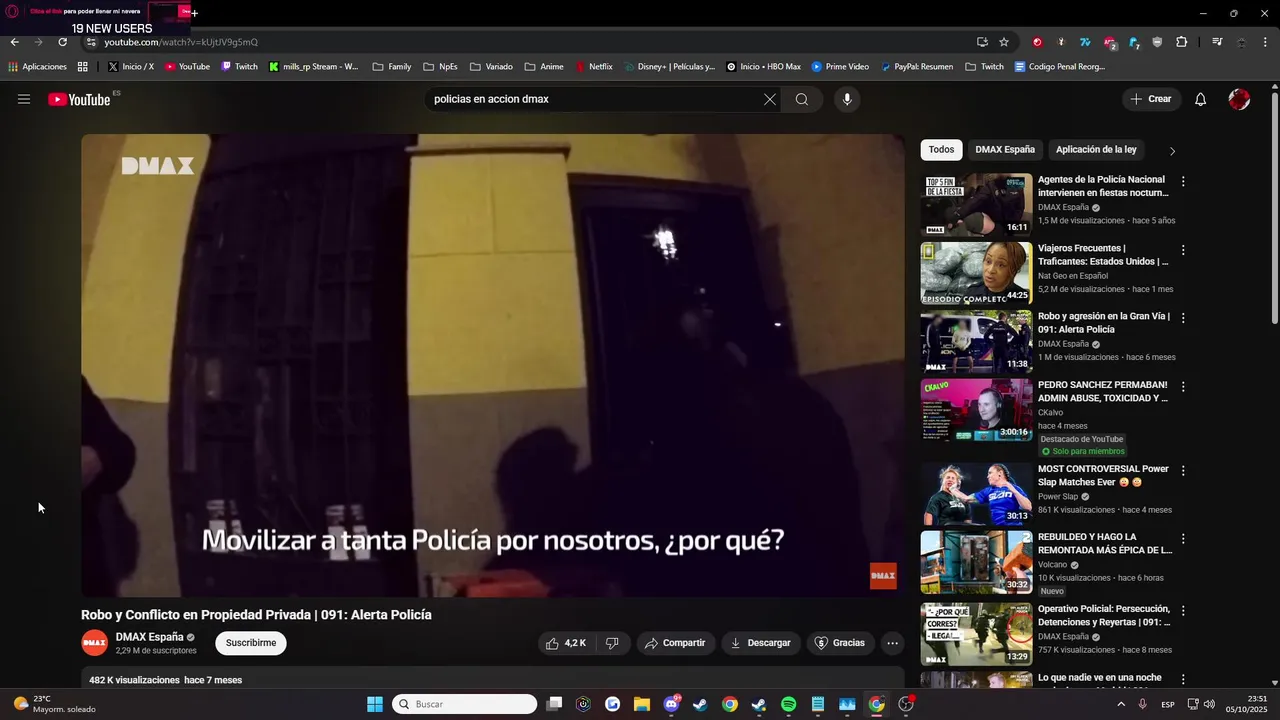Play thumbnail of Viajeros Frecuentes Traficantes
1280x720 pixels.
click(976, 273)
